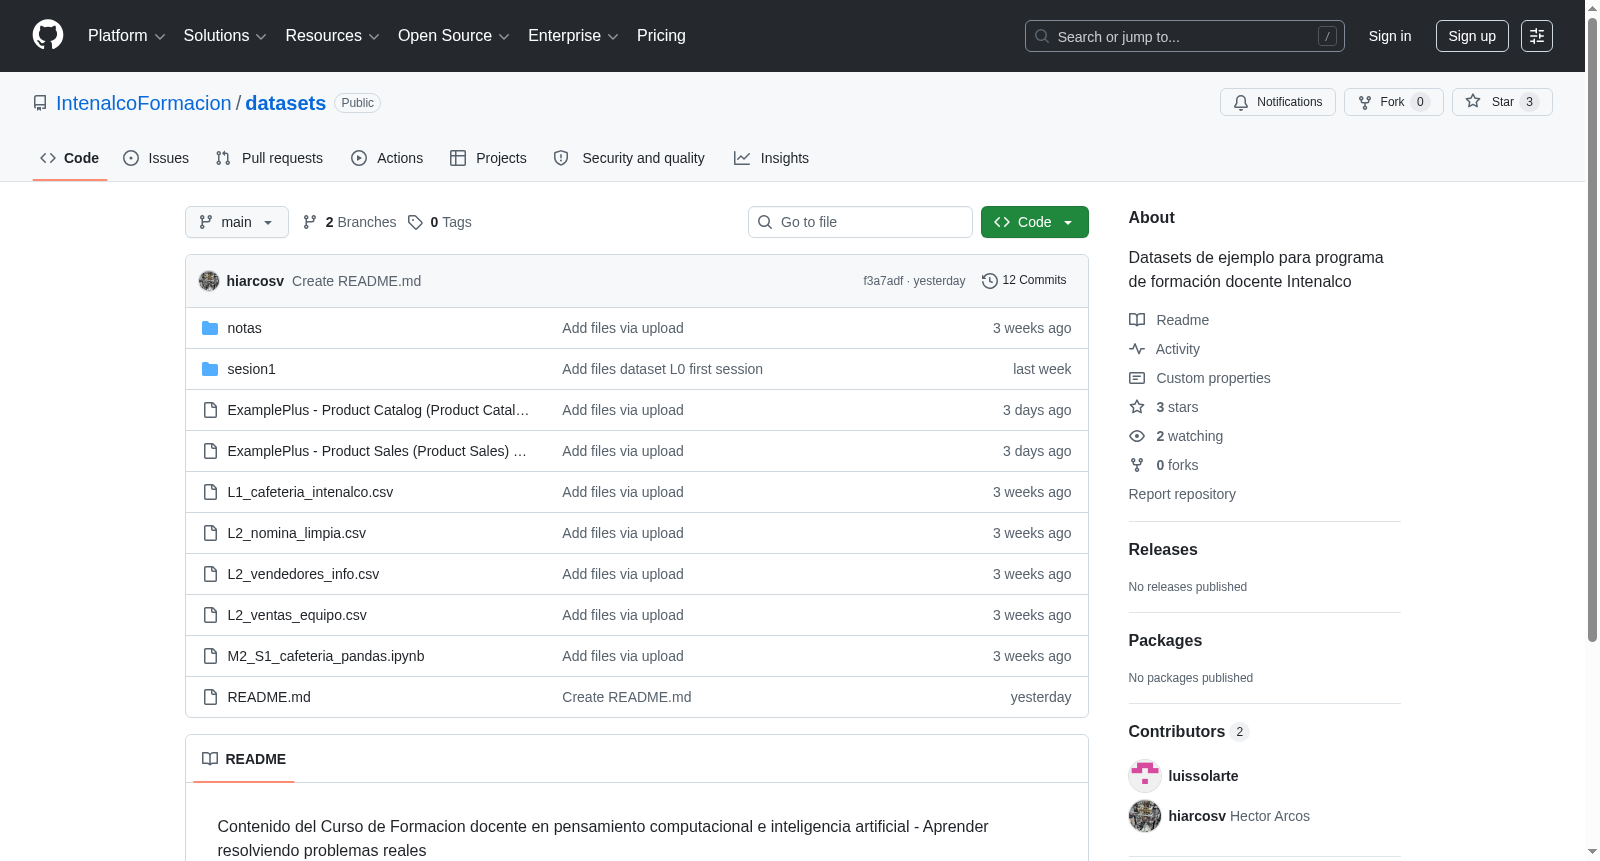Click the fork icon beside 0 forks
The height and width of the screenshot is (861, 1600).
point(1137,465)
